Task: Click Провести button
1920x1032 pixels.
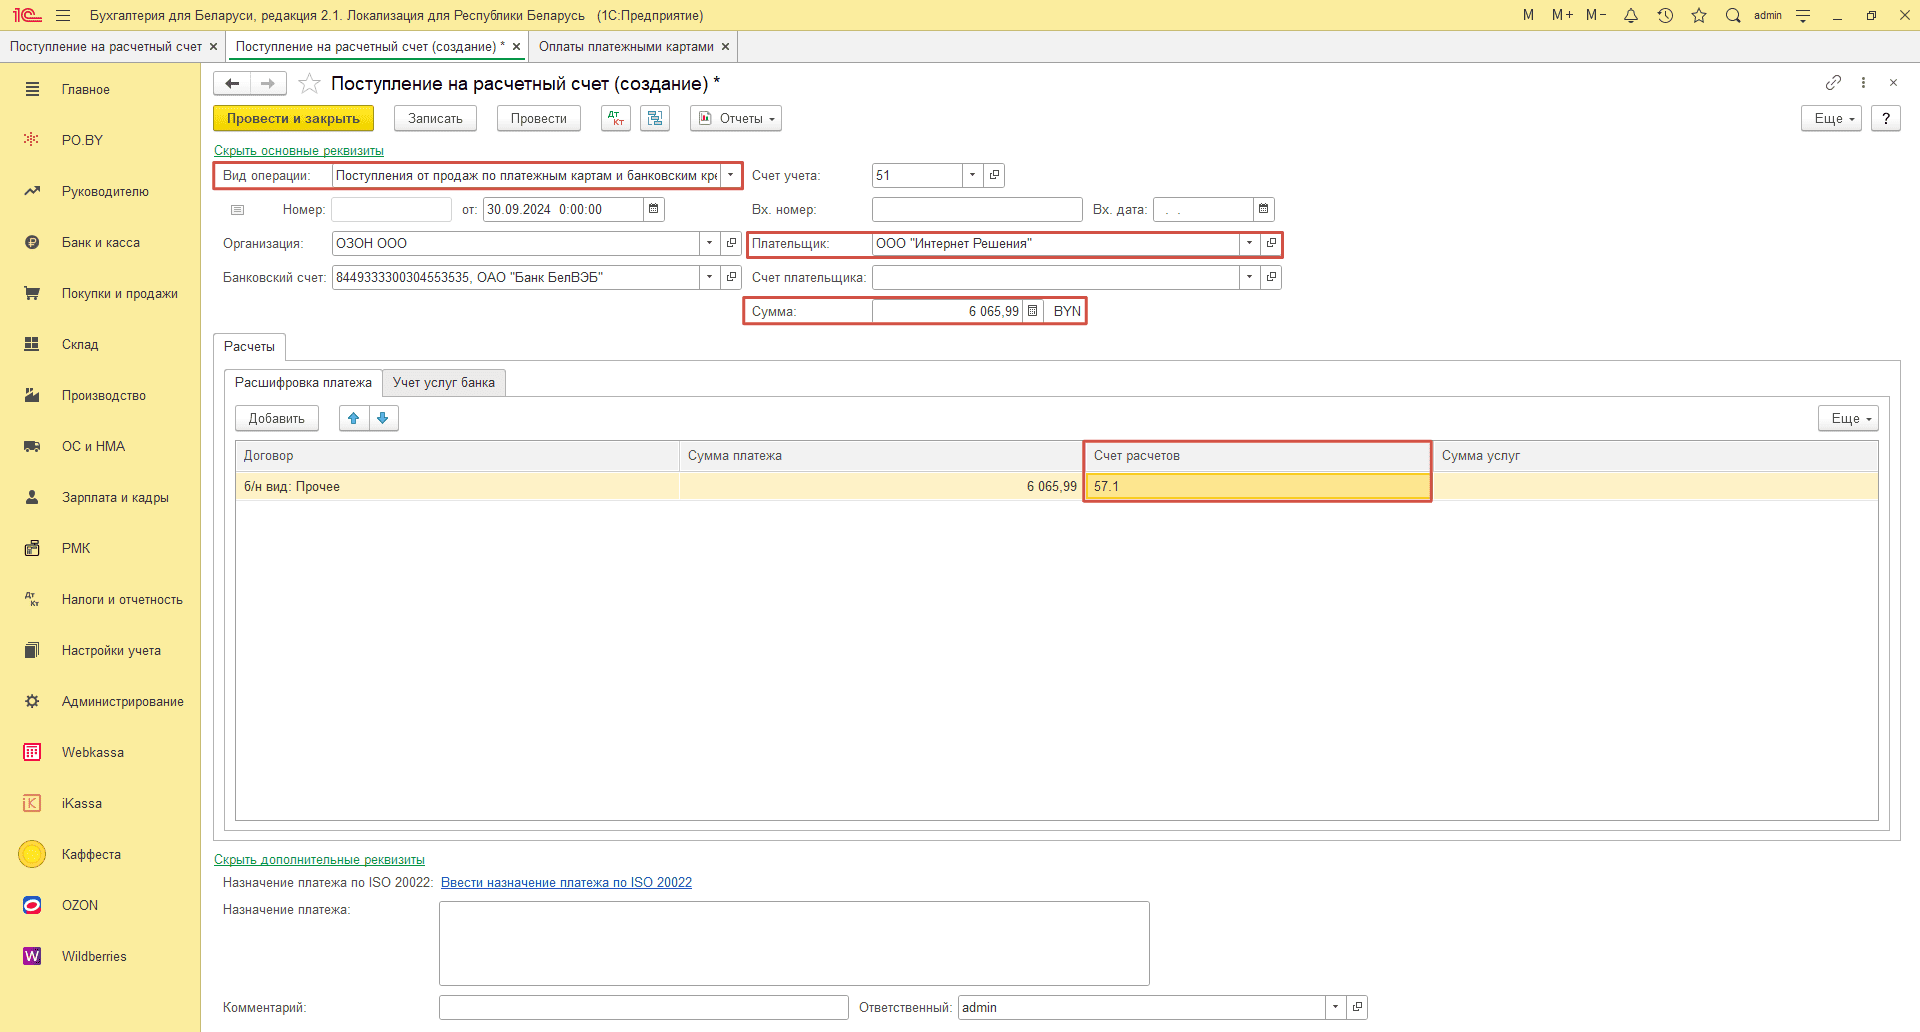Action: 538,118
